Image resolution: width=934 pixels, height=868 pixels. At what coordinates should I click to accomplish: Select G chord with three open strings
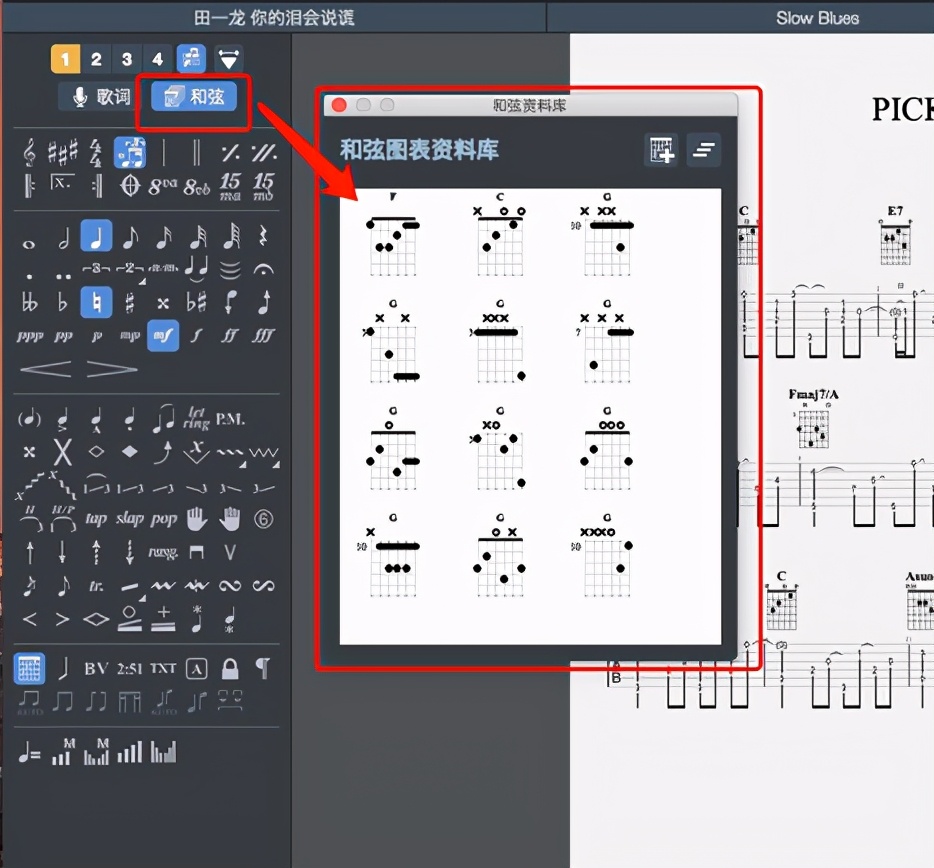click(606, 449)
